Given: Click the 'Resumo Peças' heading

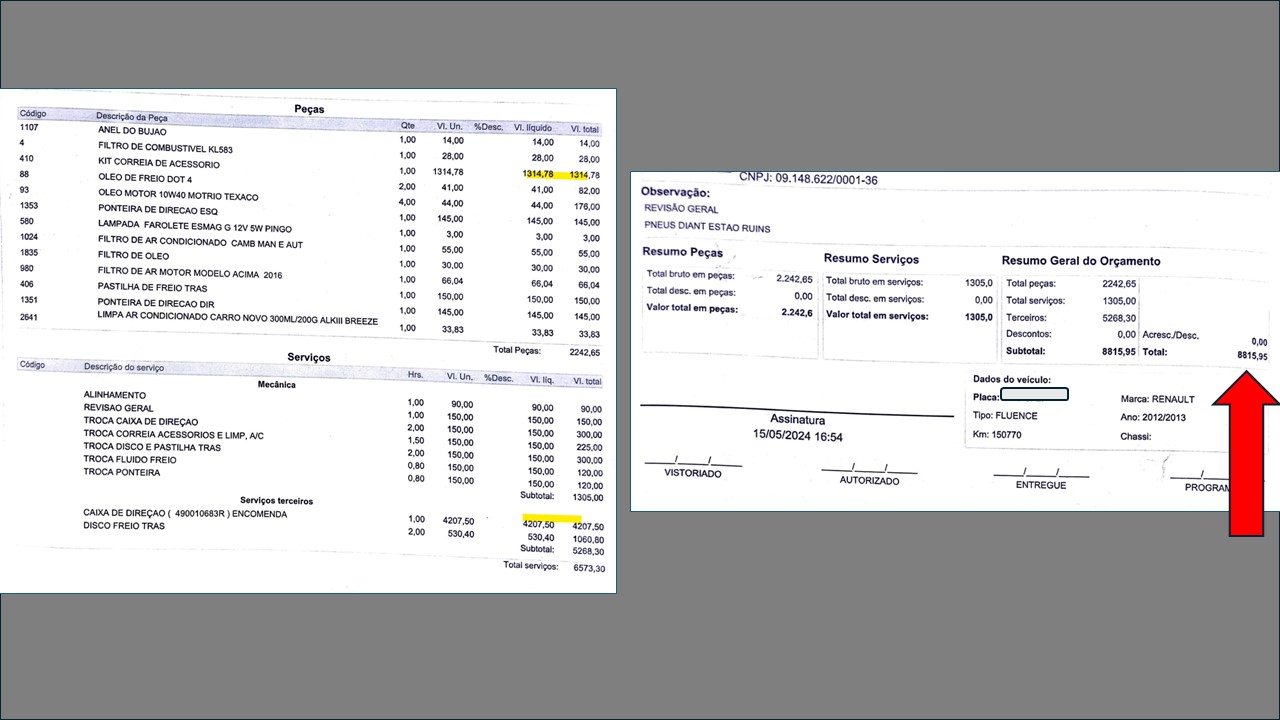Looking at the screenshot, I should pyautogui.click(x=682, y=252).
